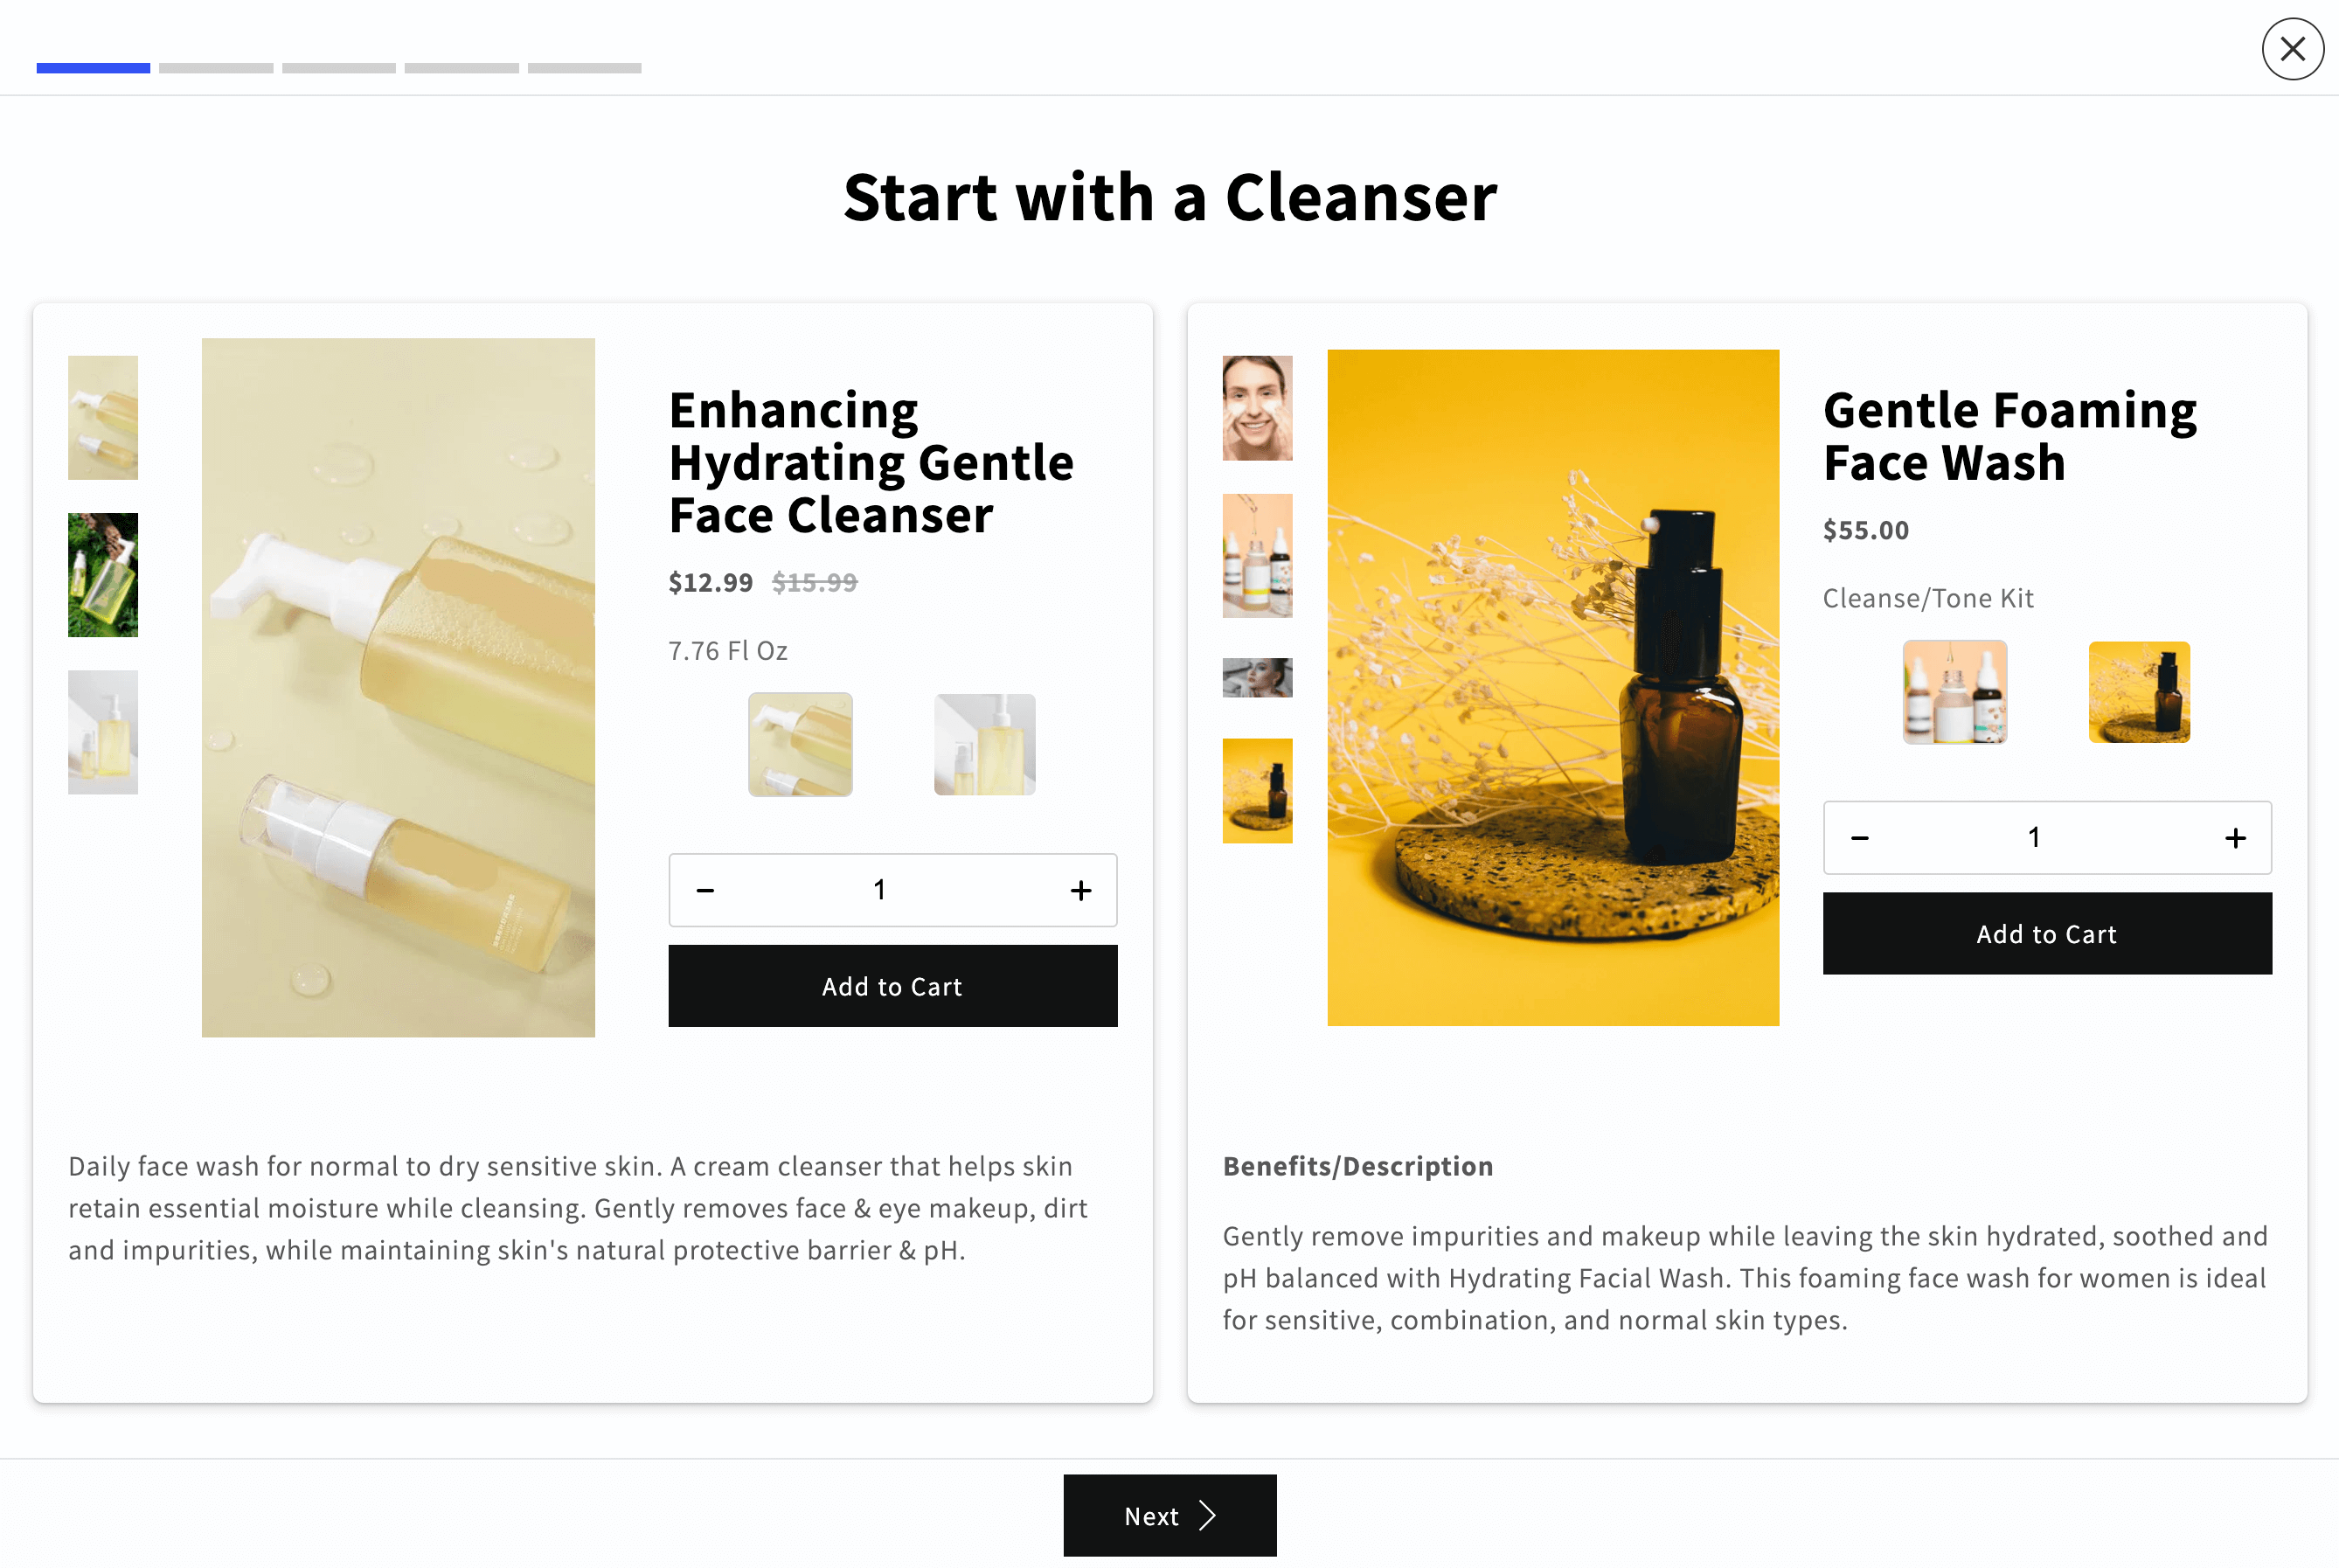Decrease quantity for Gentle Foaming Face Wash
This screenshot has width=2339, height=1568.
[1859, 838]
